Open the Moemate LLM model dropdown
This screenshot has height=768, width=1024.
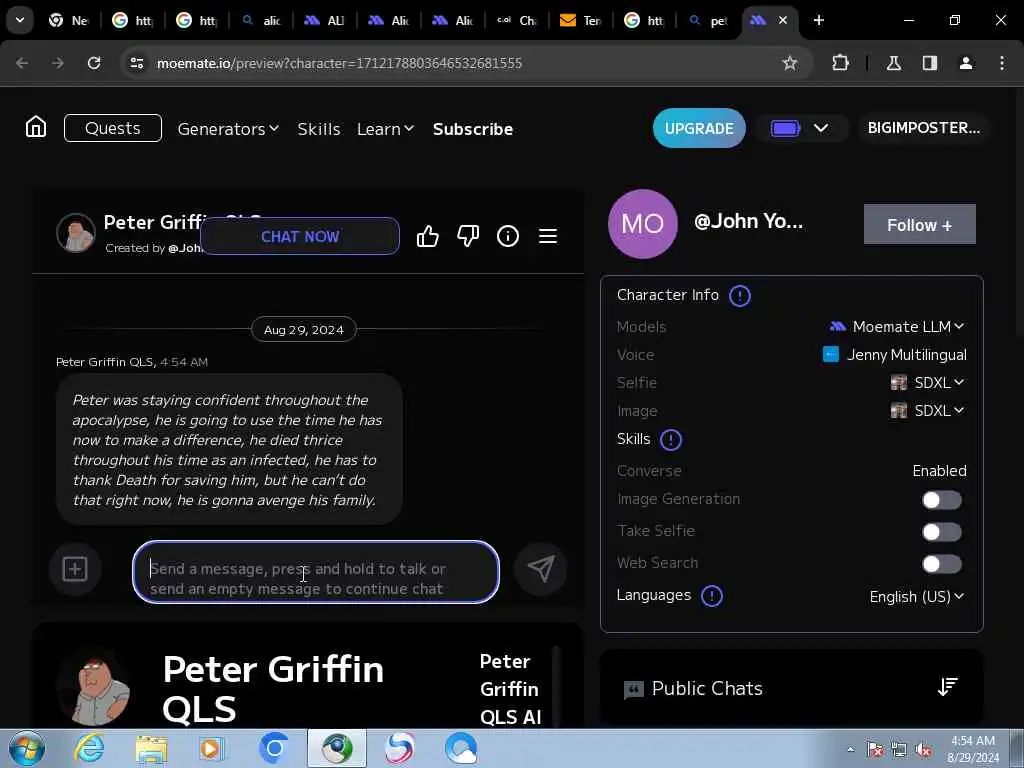click(x=896, y=327)
